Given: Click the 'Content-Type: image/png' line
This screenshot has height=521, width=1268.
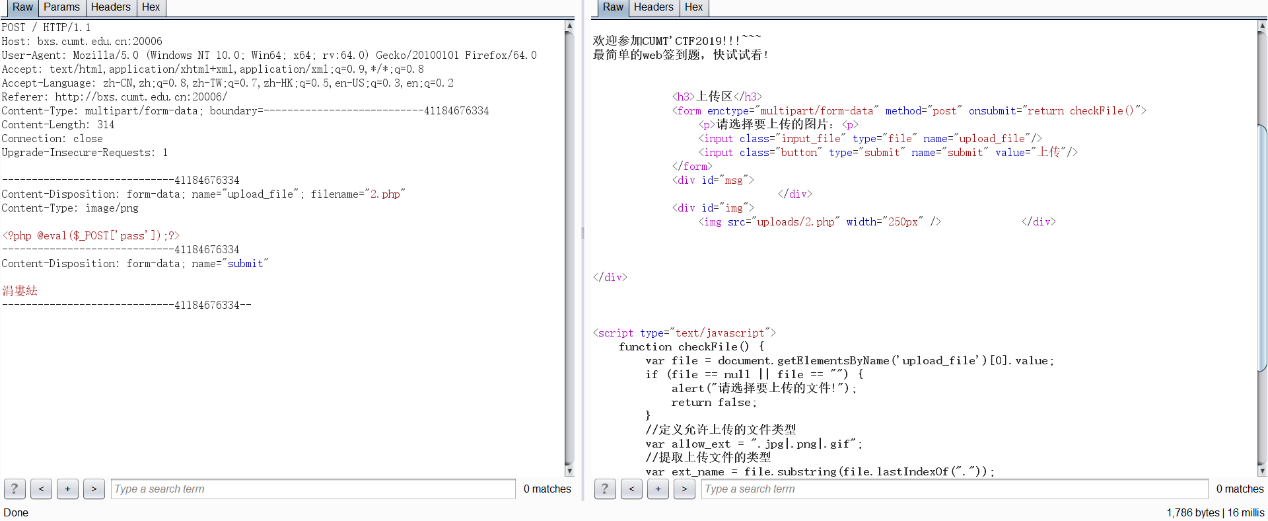Looking at the screenshot, I should (70, 208).
